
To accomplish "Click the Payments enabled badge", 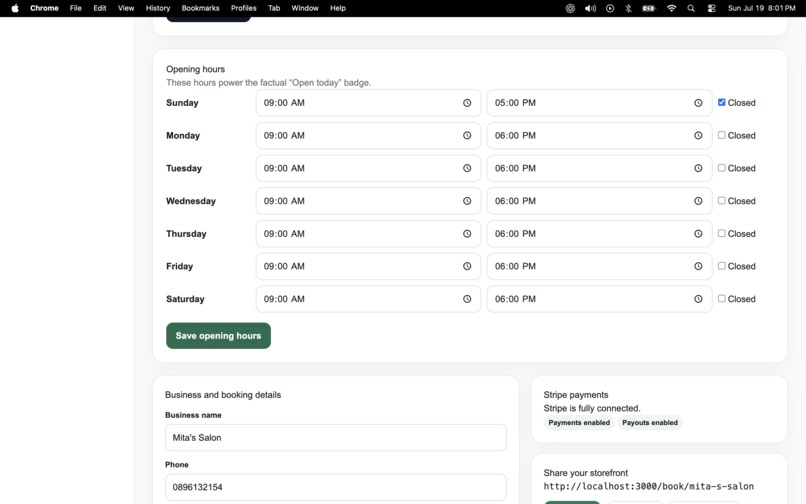I will (x=579, y=423).
